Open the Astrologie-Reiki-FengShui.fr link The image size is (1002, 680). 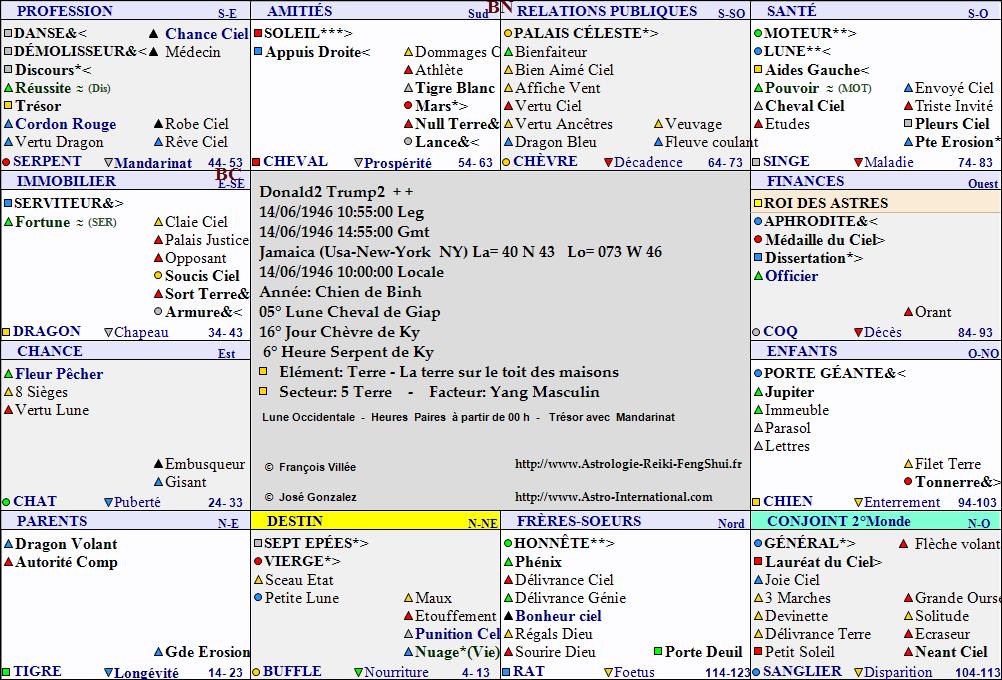628,464
